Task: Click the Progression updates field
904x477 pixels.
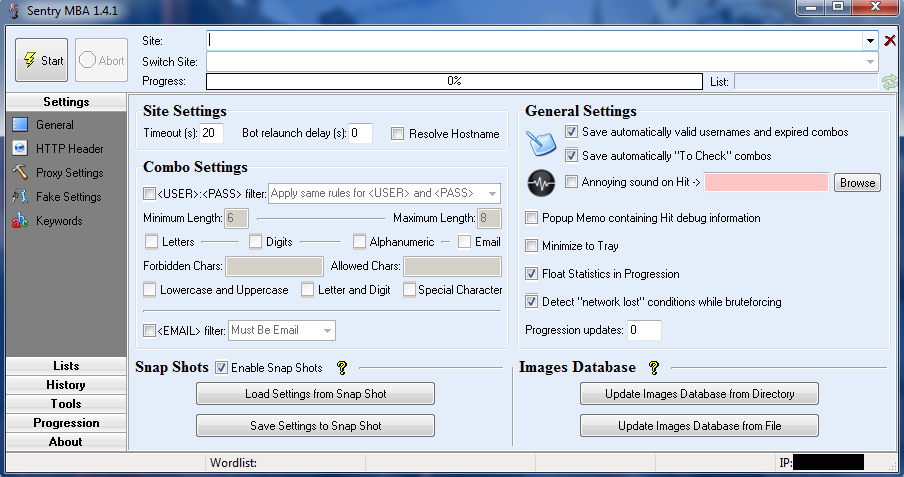Action: coord(644,330)
